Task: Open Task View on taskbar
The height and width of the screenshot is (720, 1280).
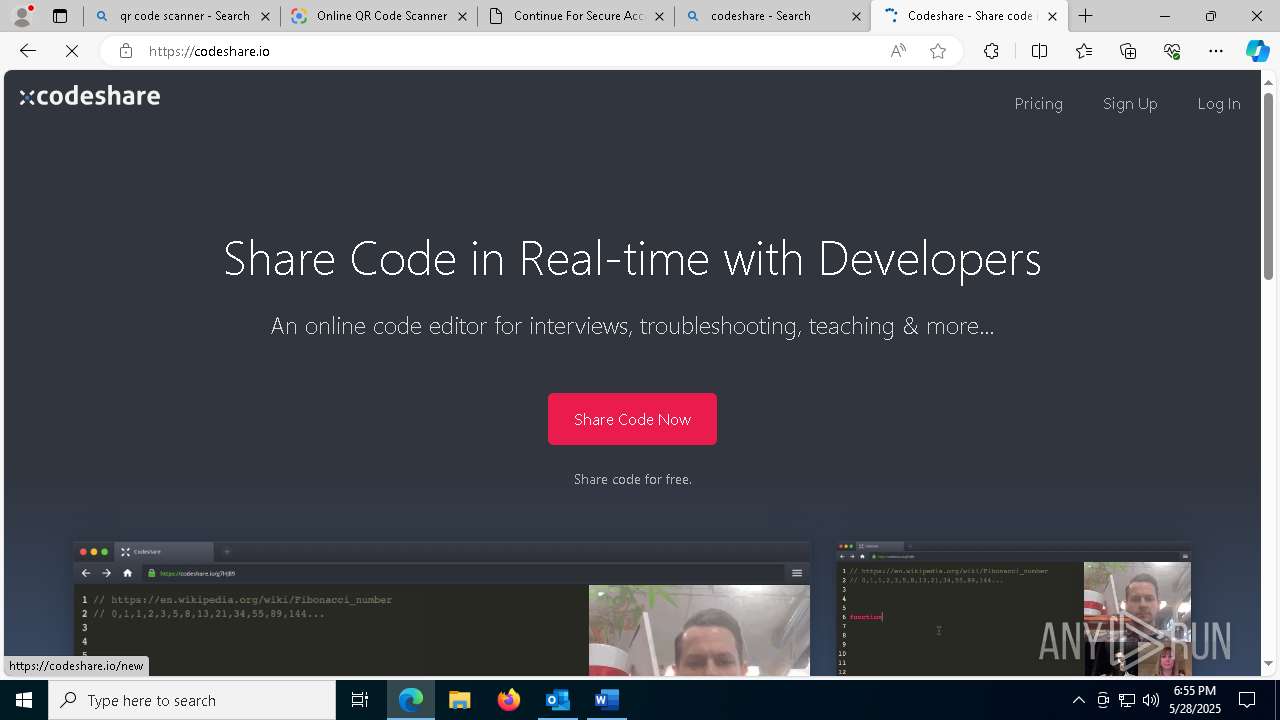Action: tap(360, 700)
